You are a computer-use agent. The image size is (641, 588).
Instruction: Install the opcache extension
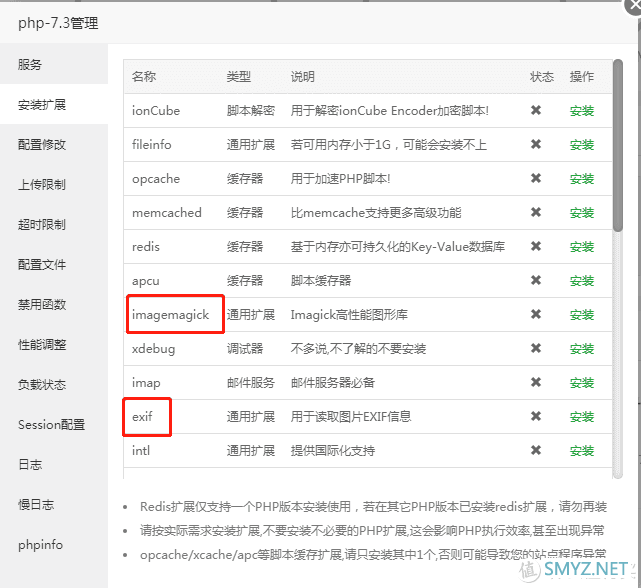click(582, 179)
